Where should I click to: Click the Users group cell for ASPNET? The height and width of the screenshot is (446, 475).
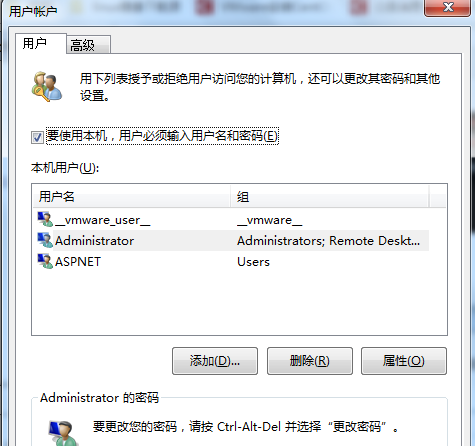253,262
